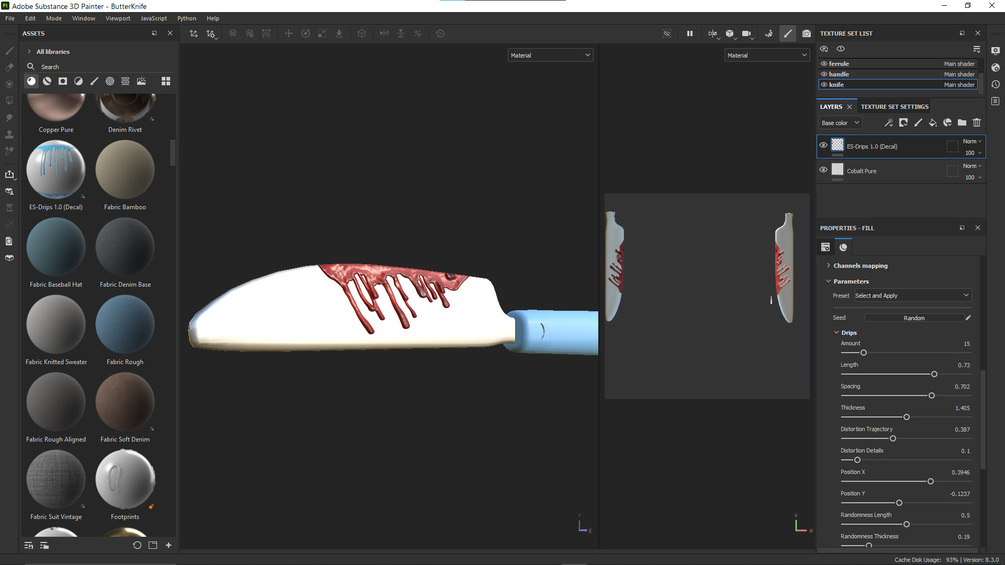Open the Base color channel dropdown

840,122
